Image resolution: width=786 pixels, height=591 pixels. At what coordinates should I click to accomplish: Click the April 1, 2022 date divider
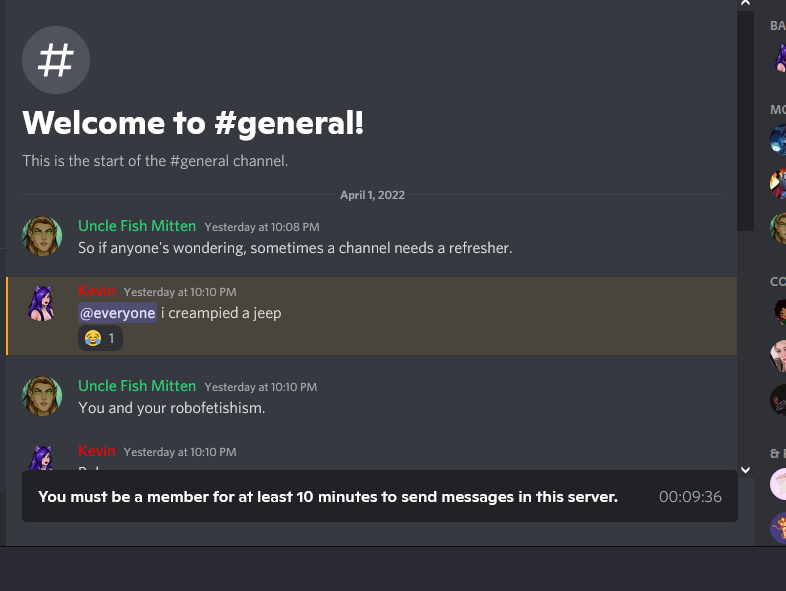tap(372, 195)
